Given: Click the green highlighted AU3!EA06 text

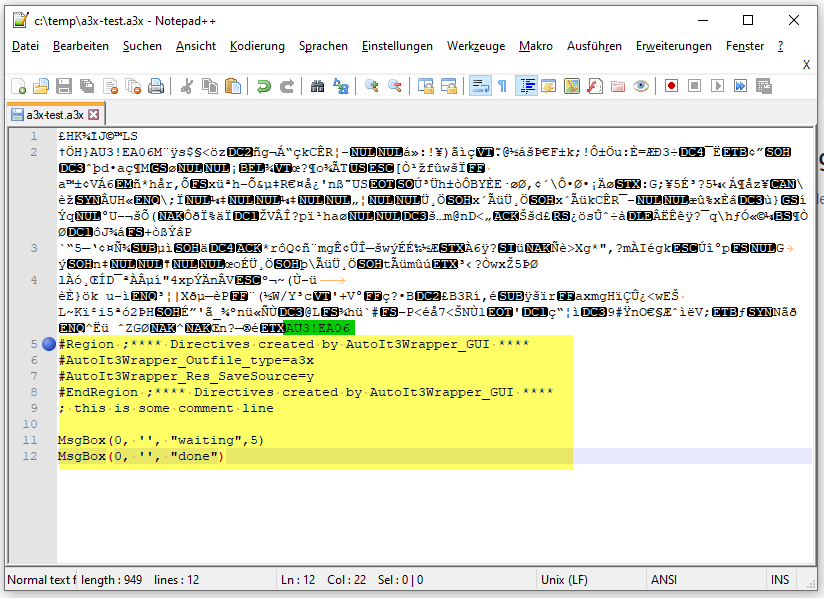Looking at the screenshot, I should [x=318, y=328].
